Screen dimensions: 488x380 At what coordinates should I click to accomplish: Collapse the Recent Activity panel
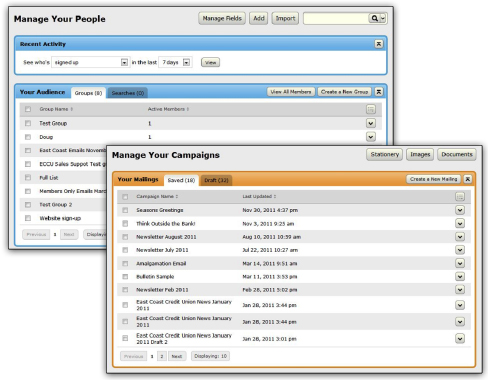click(379, 44)
